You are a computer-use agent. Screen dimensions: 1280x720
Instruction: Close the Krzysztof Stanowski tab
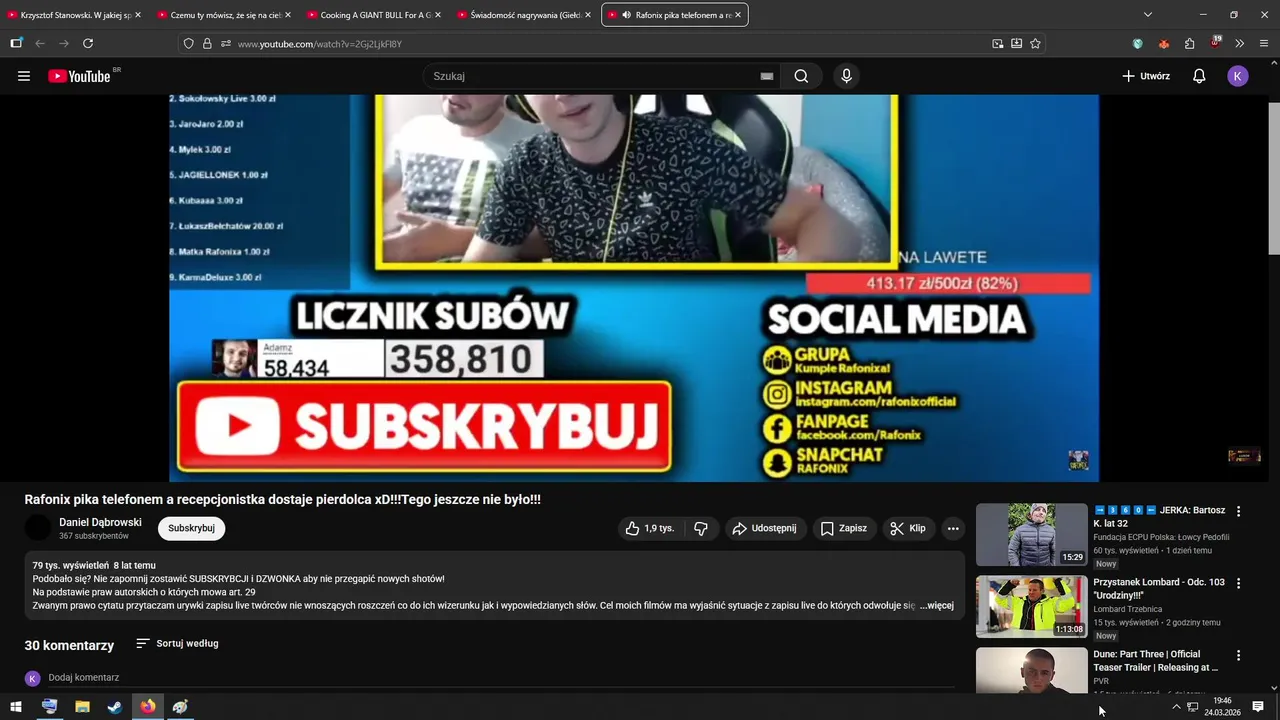tap(138, 15)
